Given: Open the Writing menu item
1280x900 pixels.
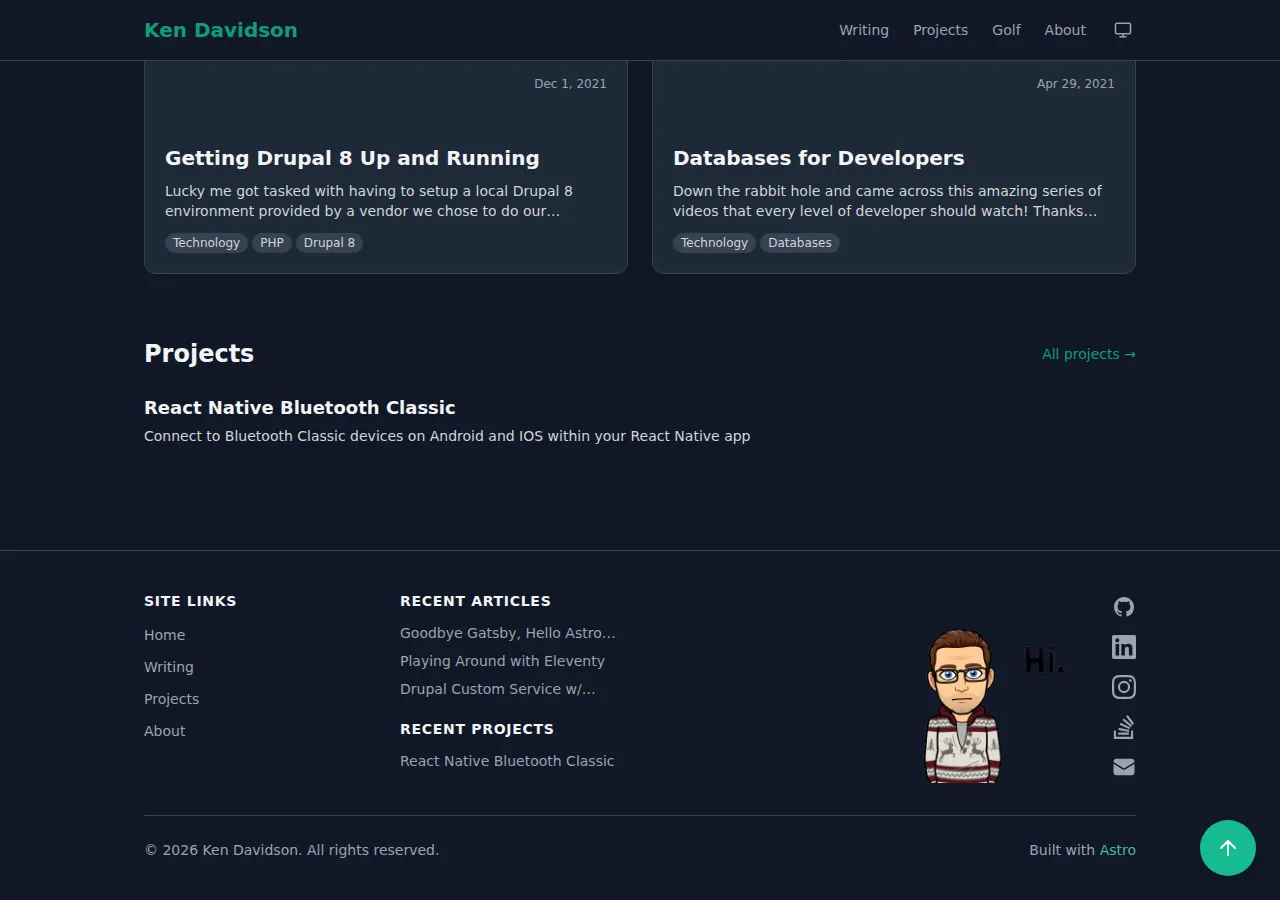Looking at the screenshot, I should pos(864,30).
